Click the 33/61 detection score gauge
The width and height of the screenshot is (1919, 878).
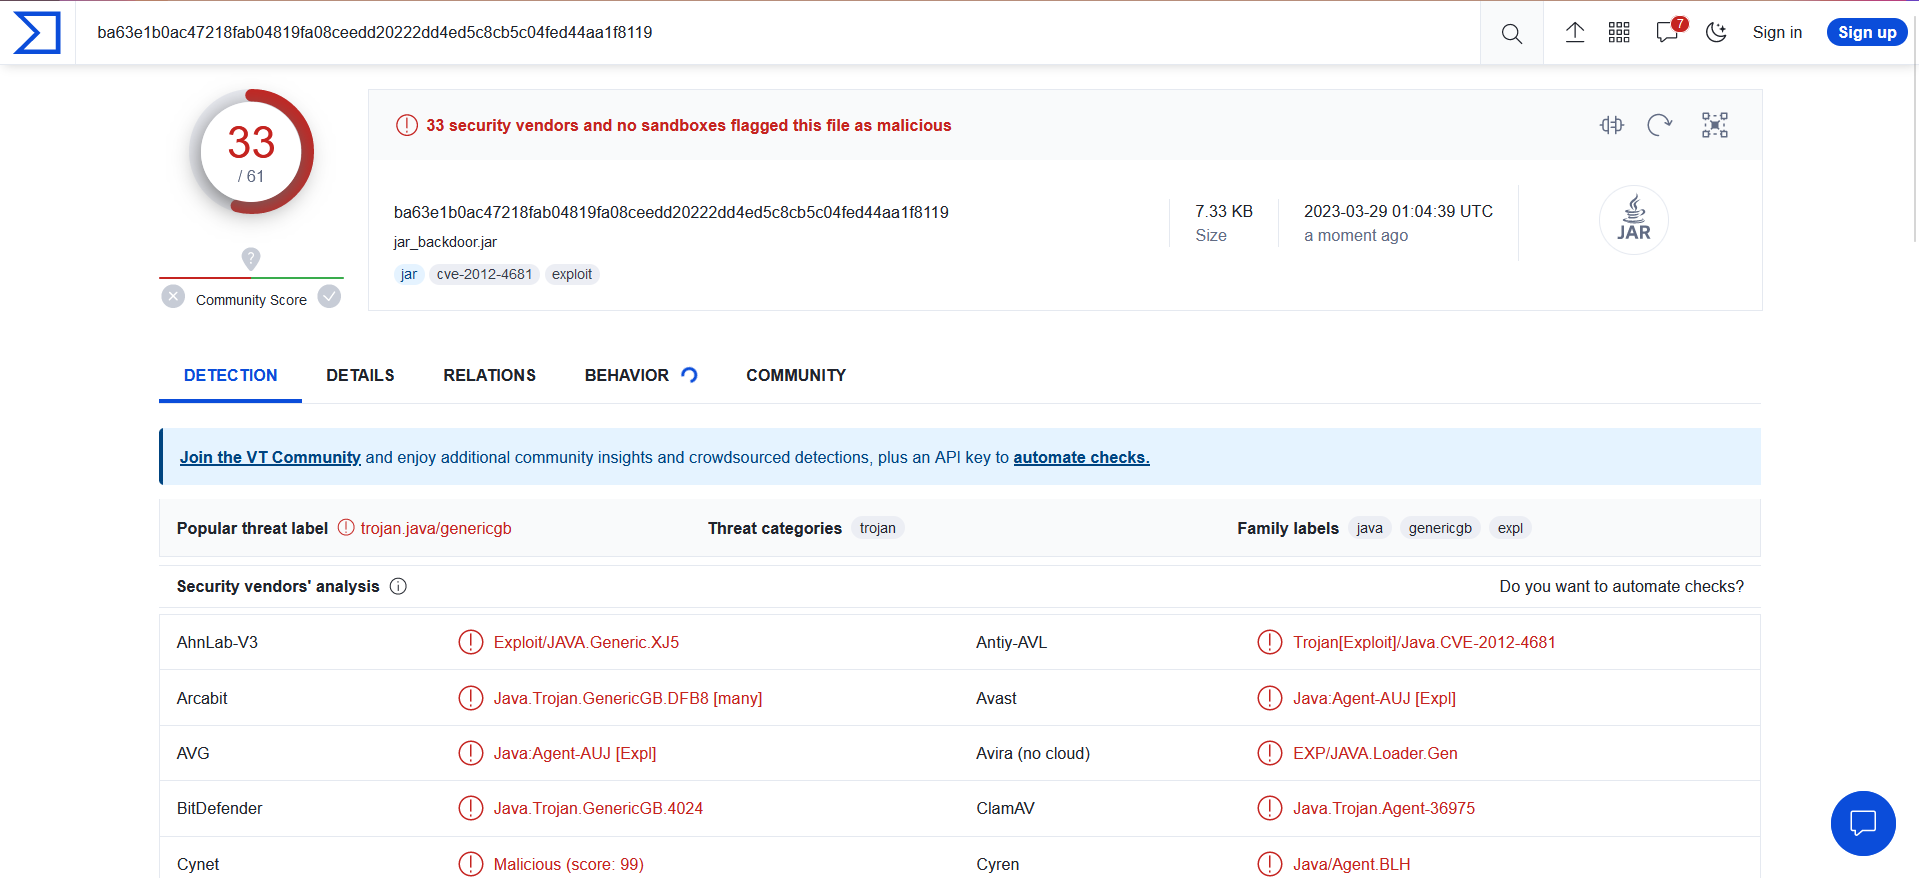[251, 152]
